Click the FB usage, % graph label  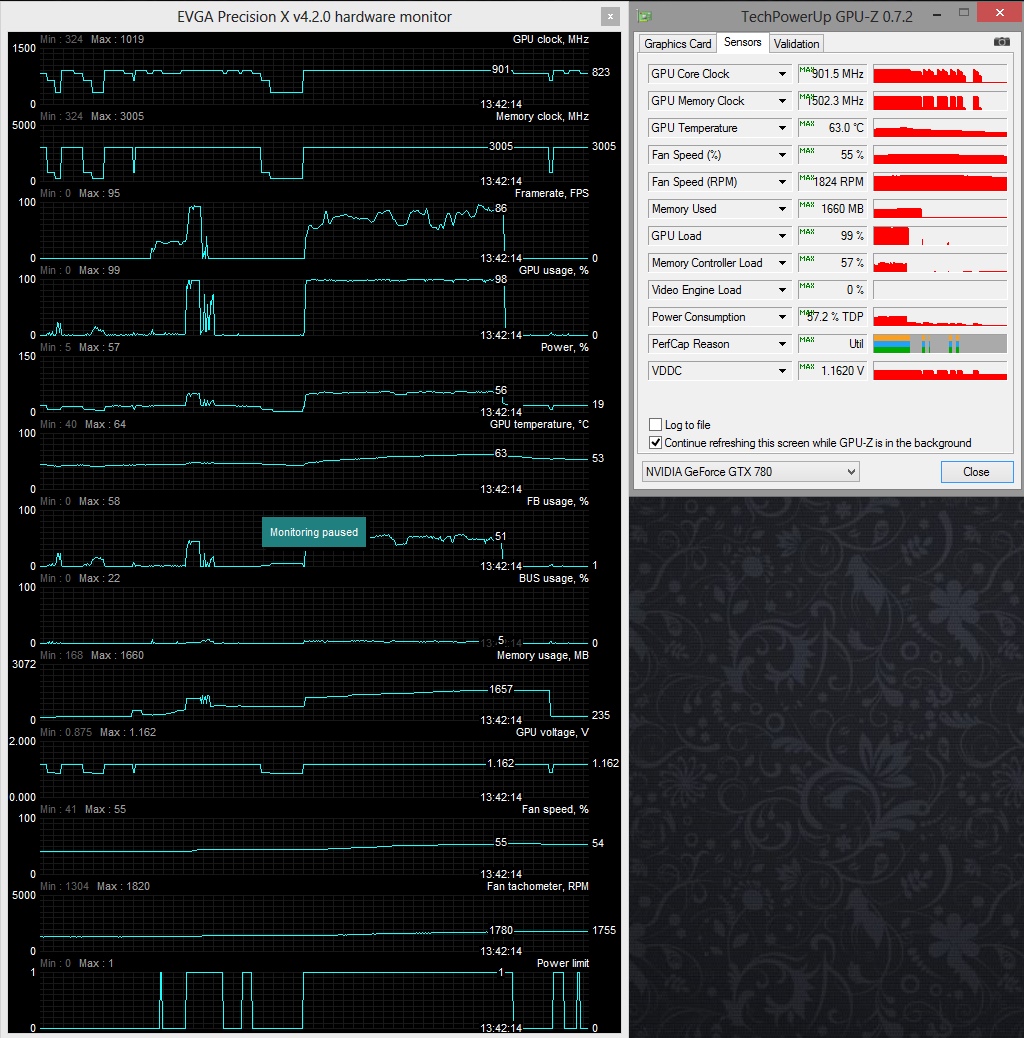[557, 501]
